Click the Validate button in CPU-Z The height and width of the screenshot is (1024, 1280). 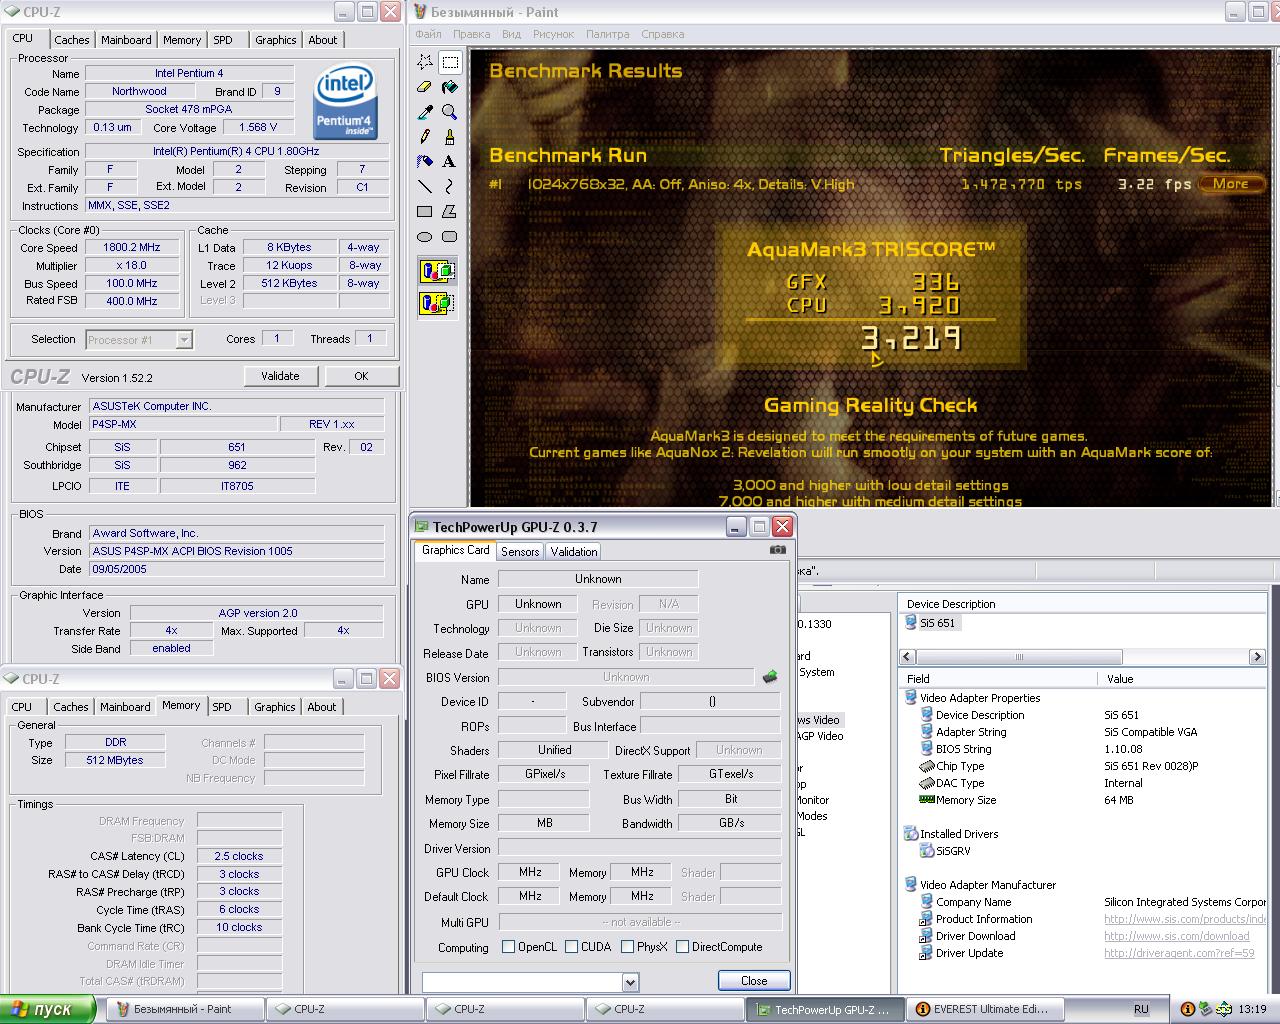280,376
